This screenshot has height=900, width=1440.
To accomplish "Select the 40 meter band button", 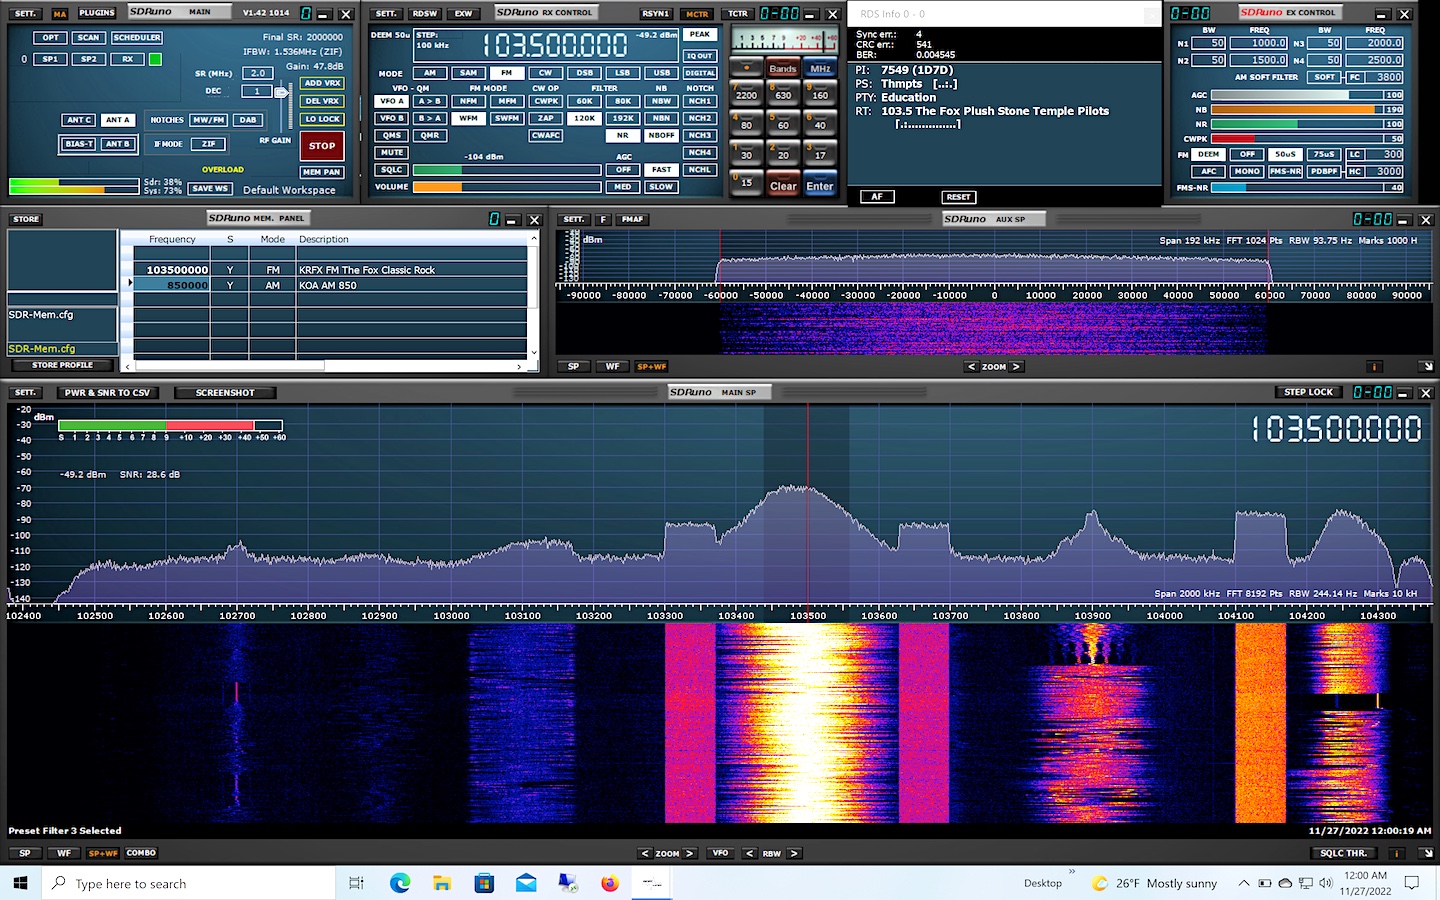I will pyautogui.click(x=821, y=124).
